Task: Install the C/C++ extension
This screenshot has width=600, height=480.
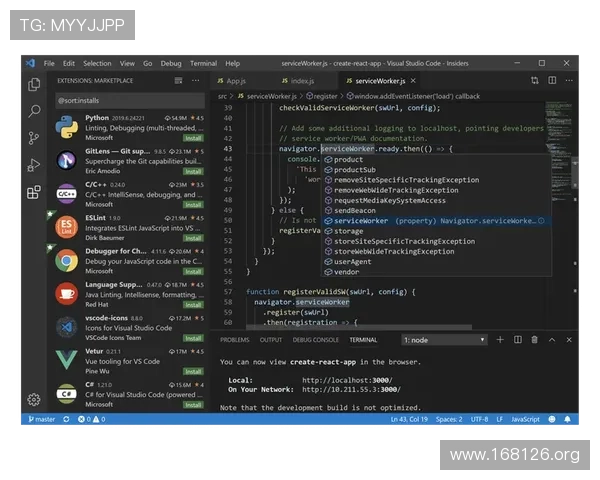Action: click(193, 205)
